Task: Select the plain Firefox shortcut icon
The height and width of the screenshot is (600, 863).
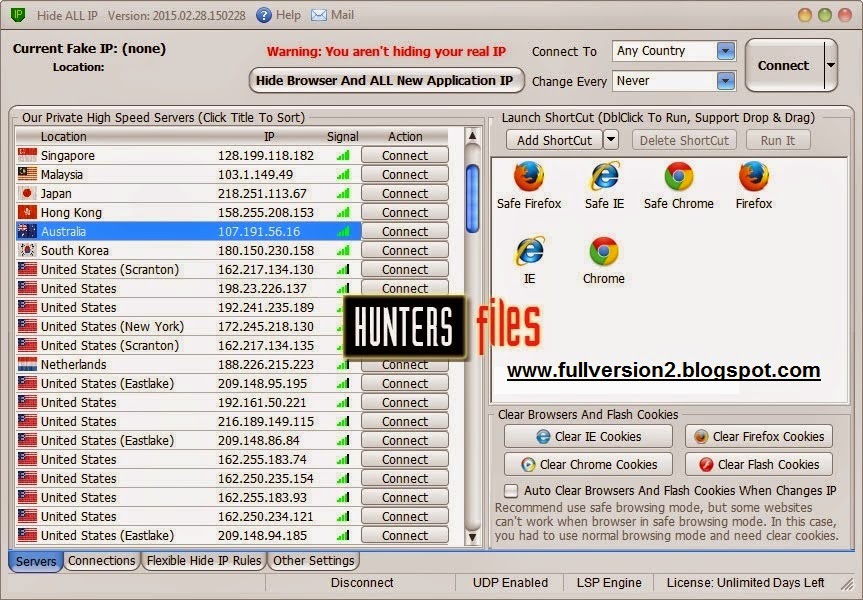Action: (x=753, y=177)
